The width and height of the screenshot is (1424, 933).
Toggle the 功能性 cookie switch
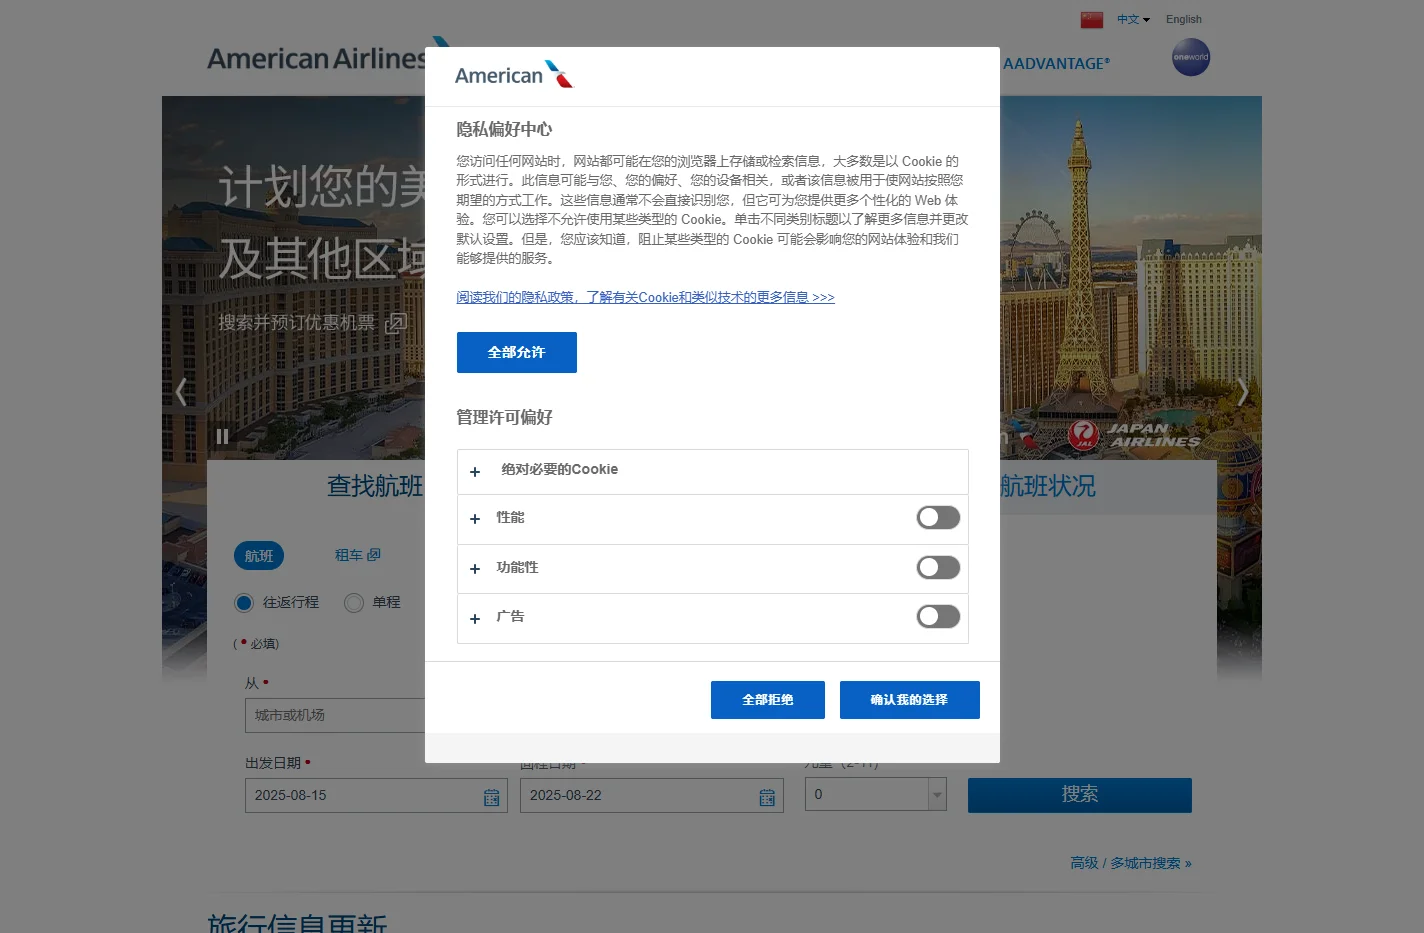(x=938, y=567)
